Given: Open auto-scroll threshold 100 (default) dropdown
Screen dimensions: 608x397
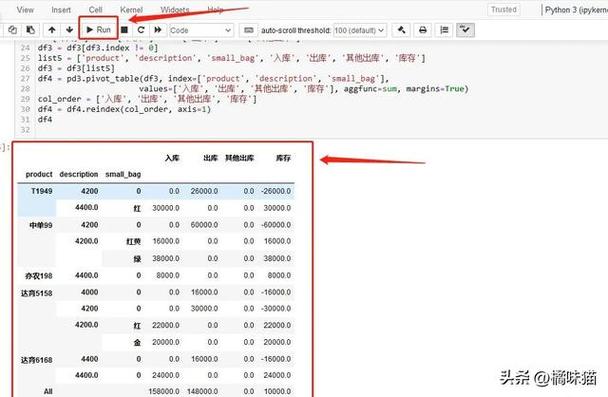Looking at the screenshot, I should 359,30.
